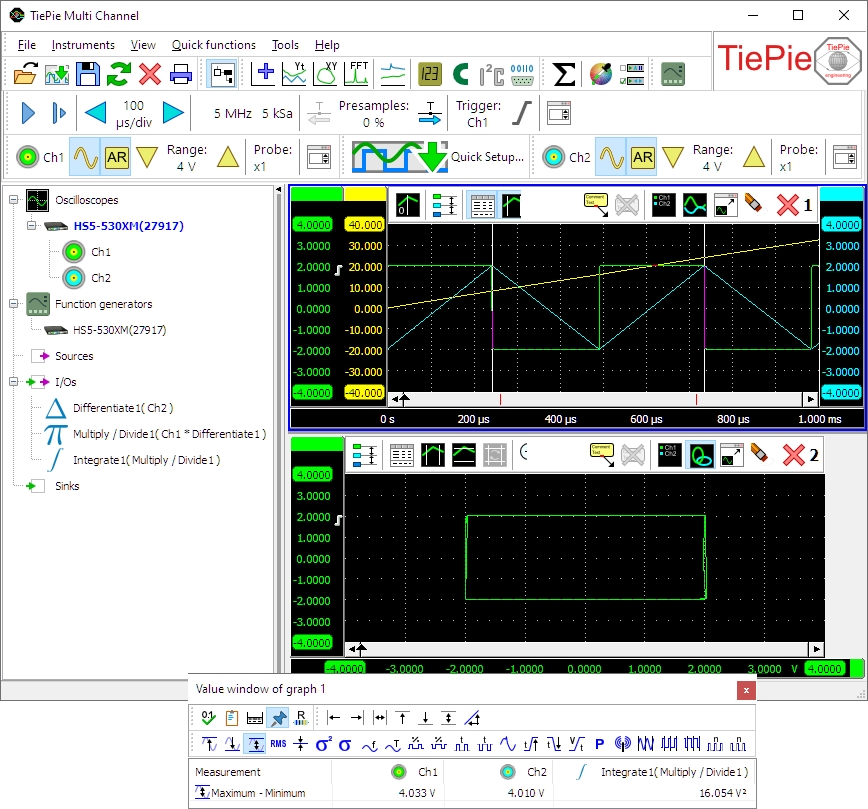The height and width of the screenshot is (809, 868).
Task: Toggle the pin icon in value window
Action: tap(279, 717)
